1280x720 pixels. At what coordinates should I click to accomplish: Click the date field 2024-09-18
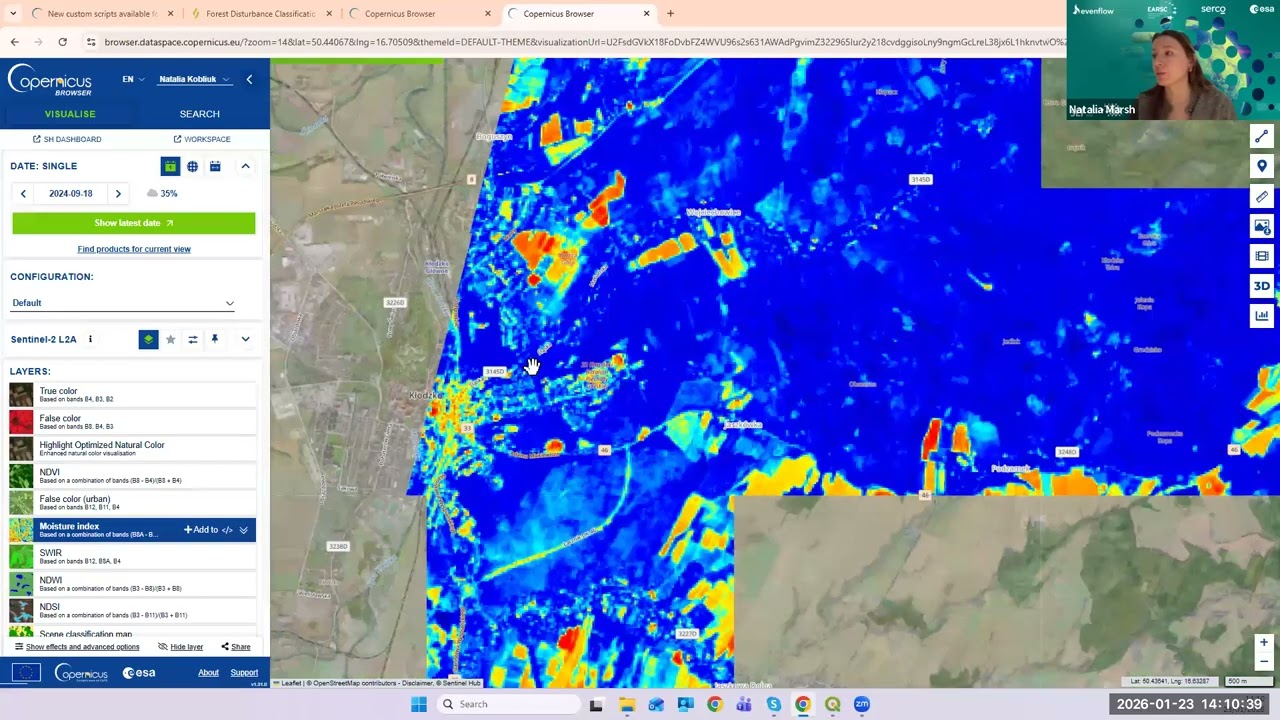70,194
